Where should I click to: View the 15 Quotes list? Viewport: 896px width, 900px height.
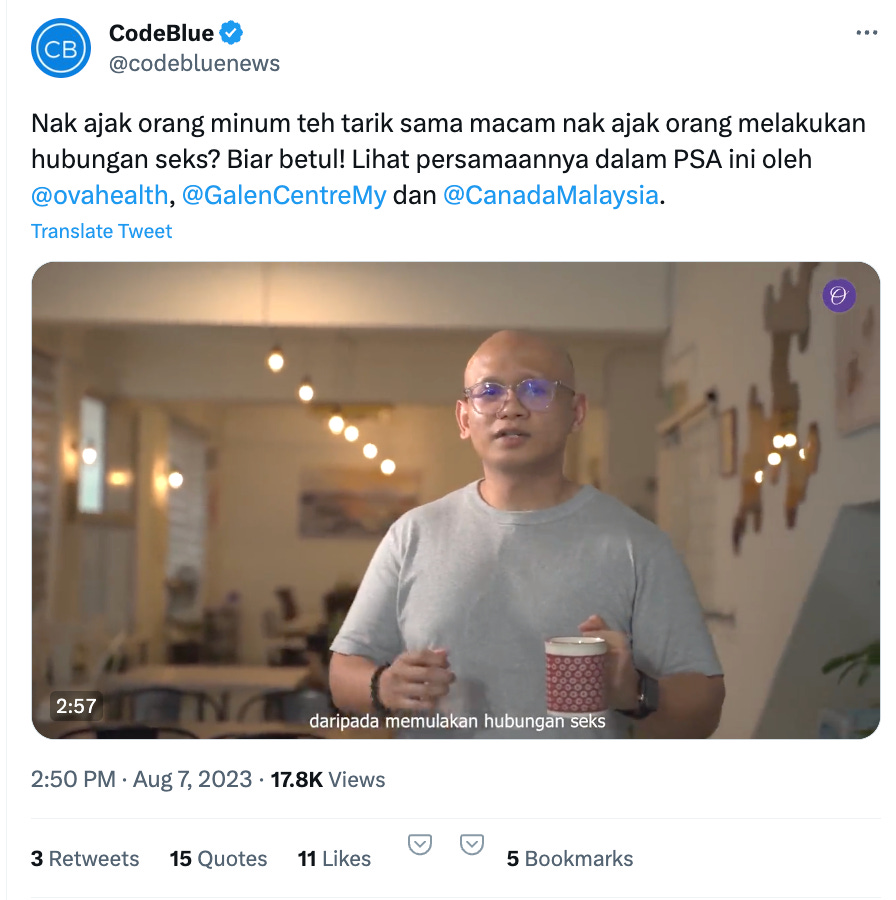218,859
